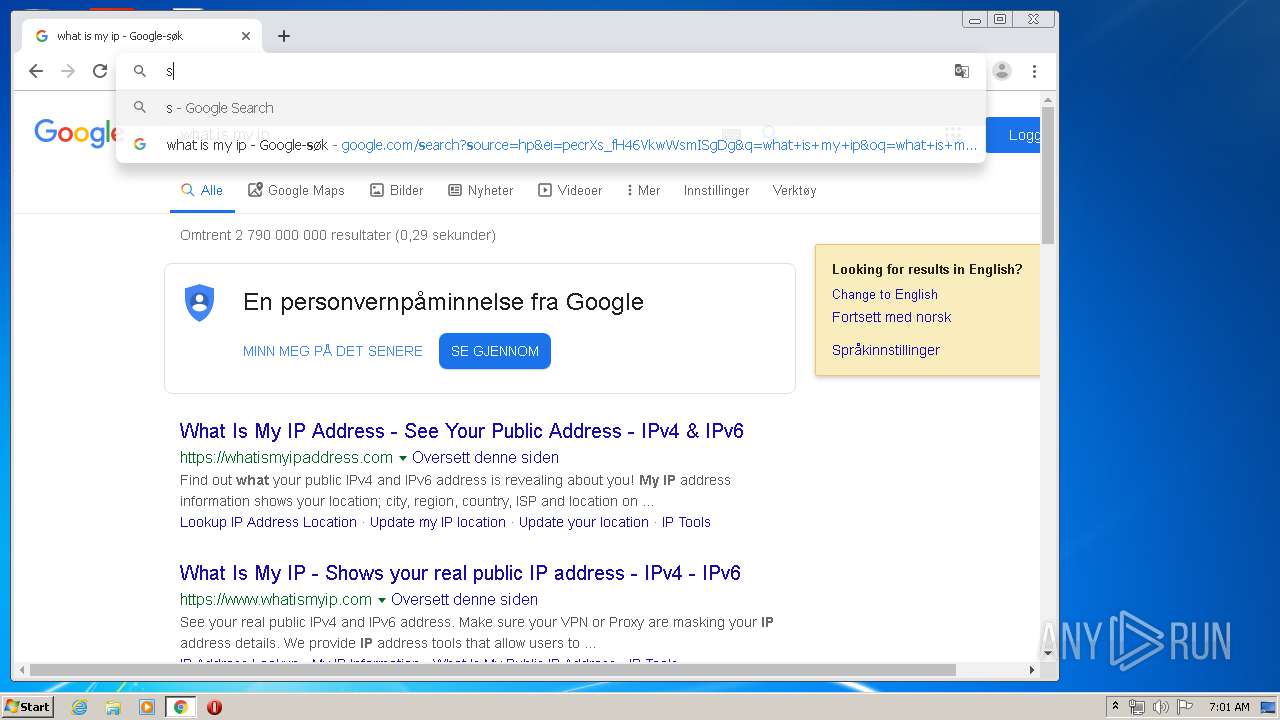This screenshot has width=1280, height=720.
Task: Click the horizontal scrollbar right arrow
Action: click(x=1032, y=670)
